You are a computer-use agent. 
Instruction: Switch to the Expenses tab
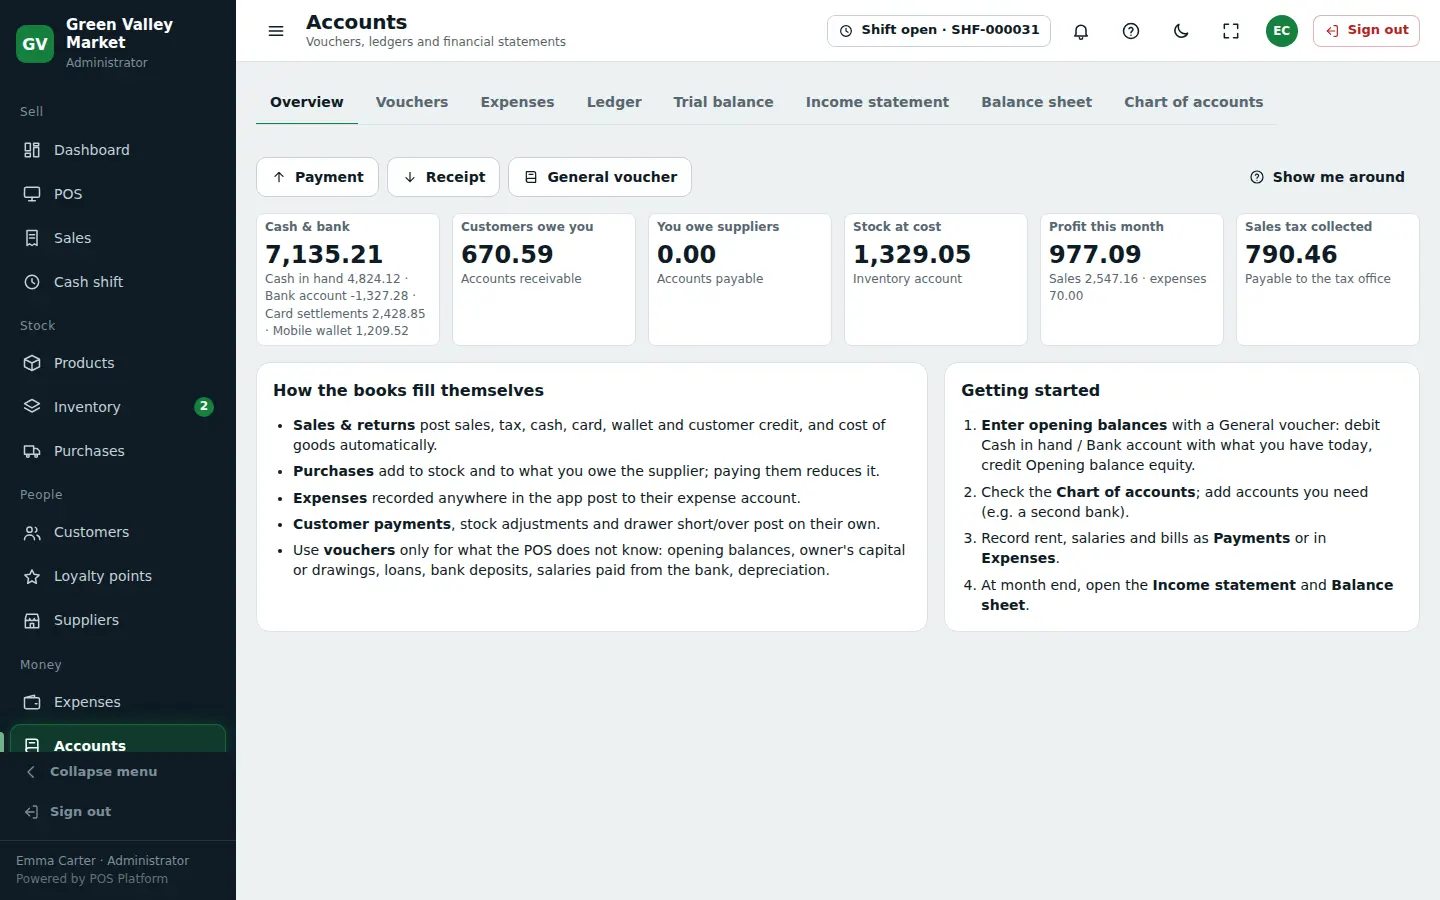click(x=517, y=102)
